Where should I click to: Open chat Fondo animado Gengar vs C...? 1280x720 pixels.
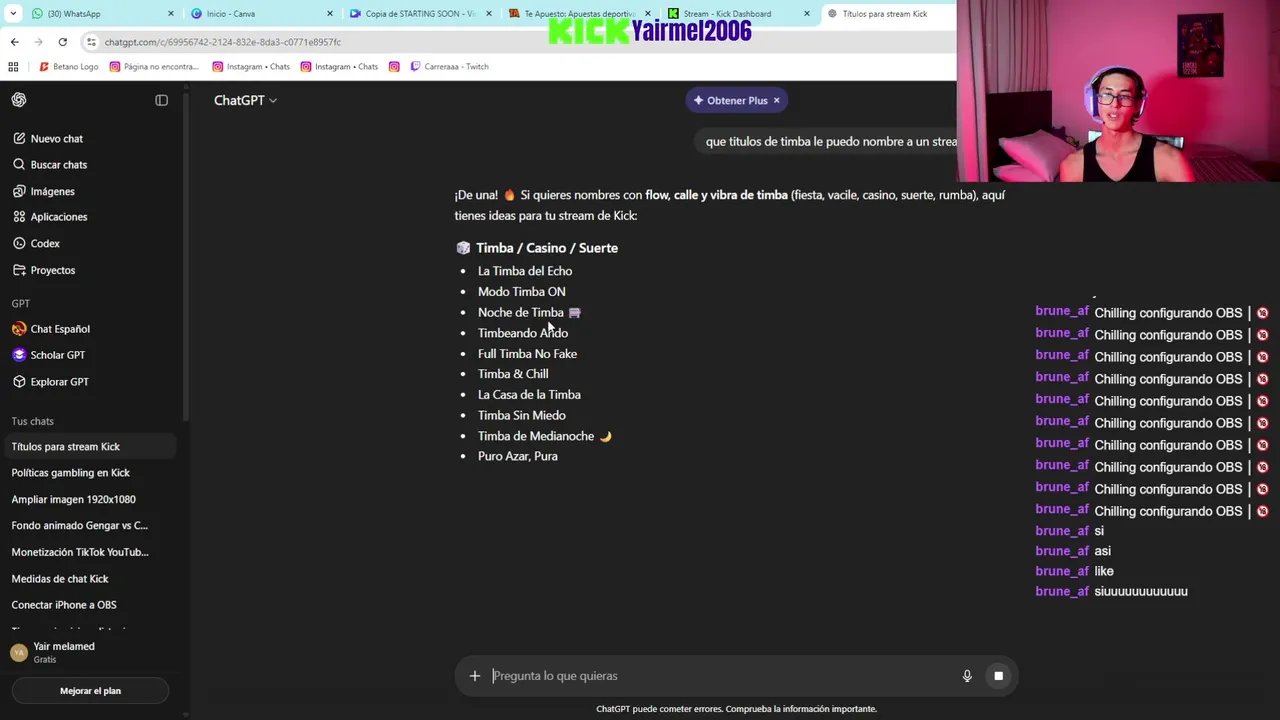tap(90, 526)
